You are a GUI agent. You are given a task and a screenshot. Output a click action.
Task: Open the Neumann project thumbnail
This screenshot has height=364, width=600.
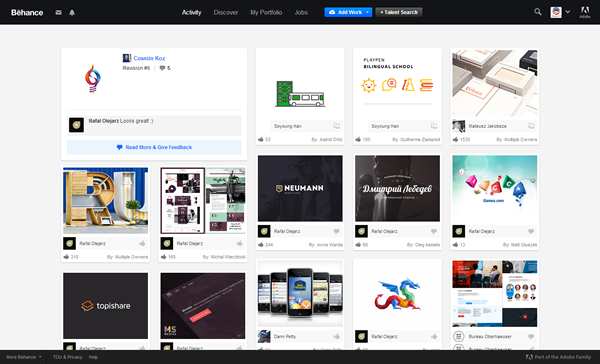pos(300,188)
